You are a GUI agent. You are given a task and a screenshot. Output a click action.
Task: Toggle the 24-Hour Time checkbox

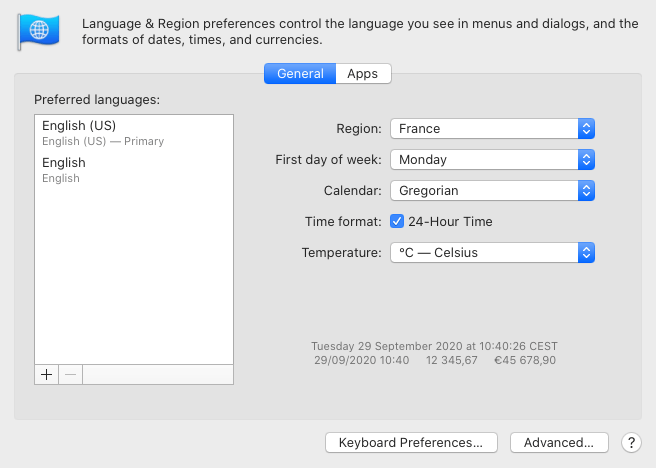[397, 221]
